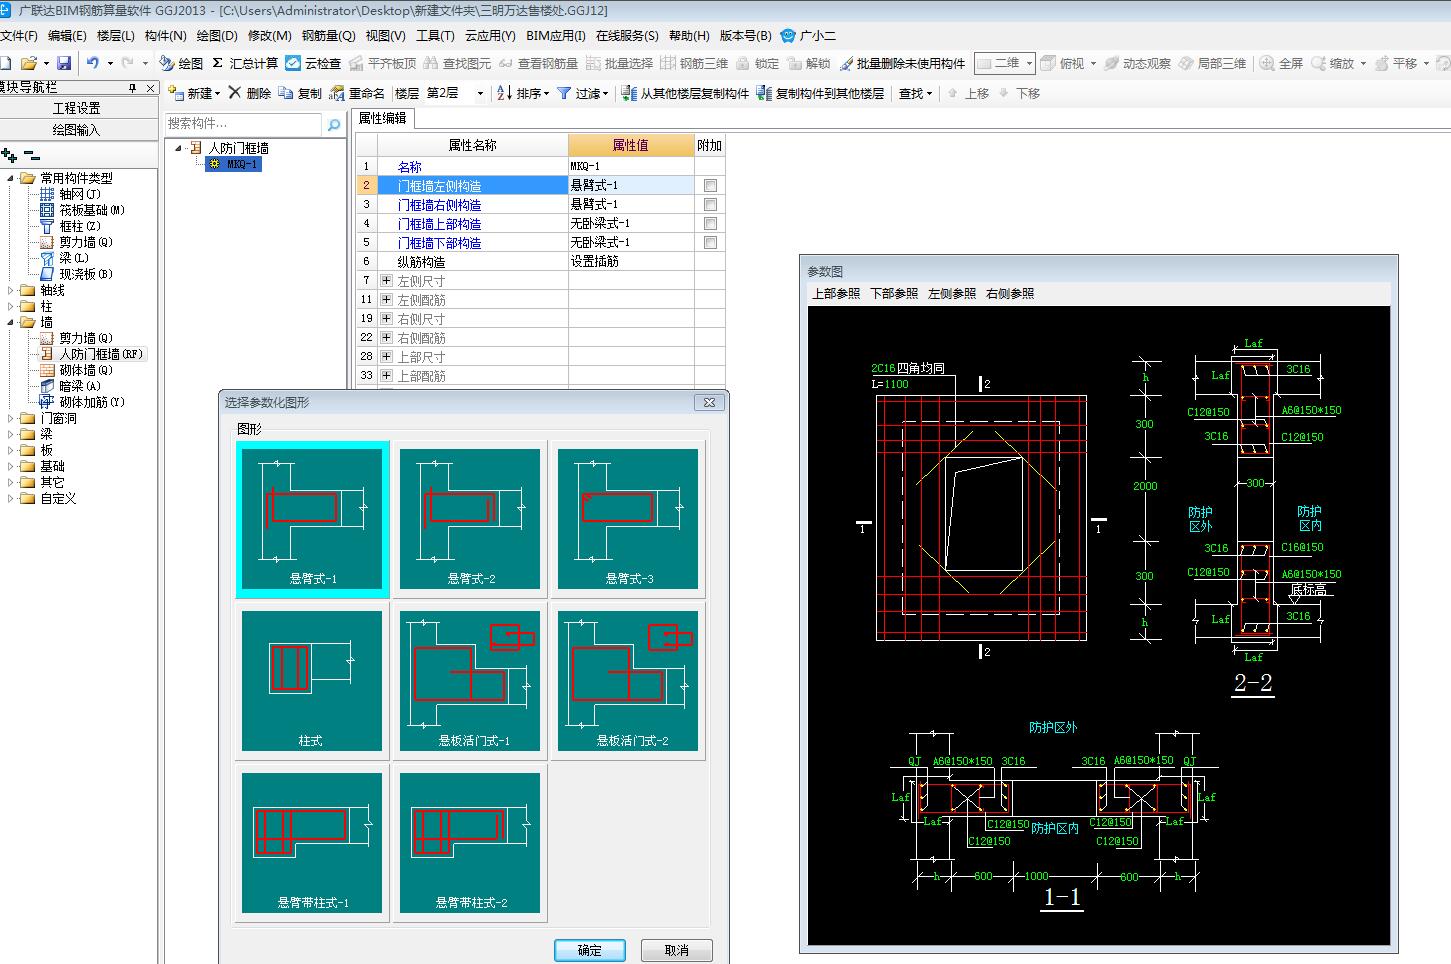Select 砌体墙(Q) in the navigation tree
The width and height of the screenshot is (1451, 964).
pos(85,370)
